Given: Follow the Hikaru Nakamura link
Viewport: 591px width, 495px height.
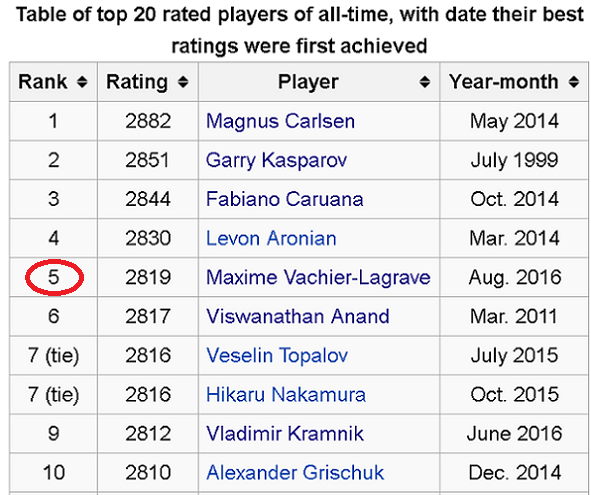Looking at the screenshot, I should 286,395.
